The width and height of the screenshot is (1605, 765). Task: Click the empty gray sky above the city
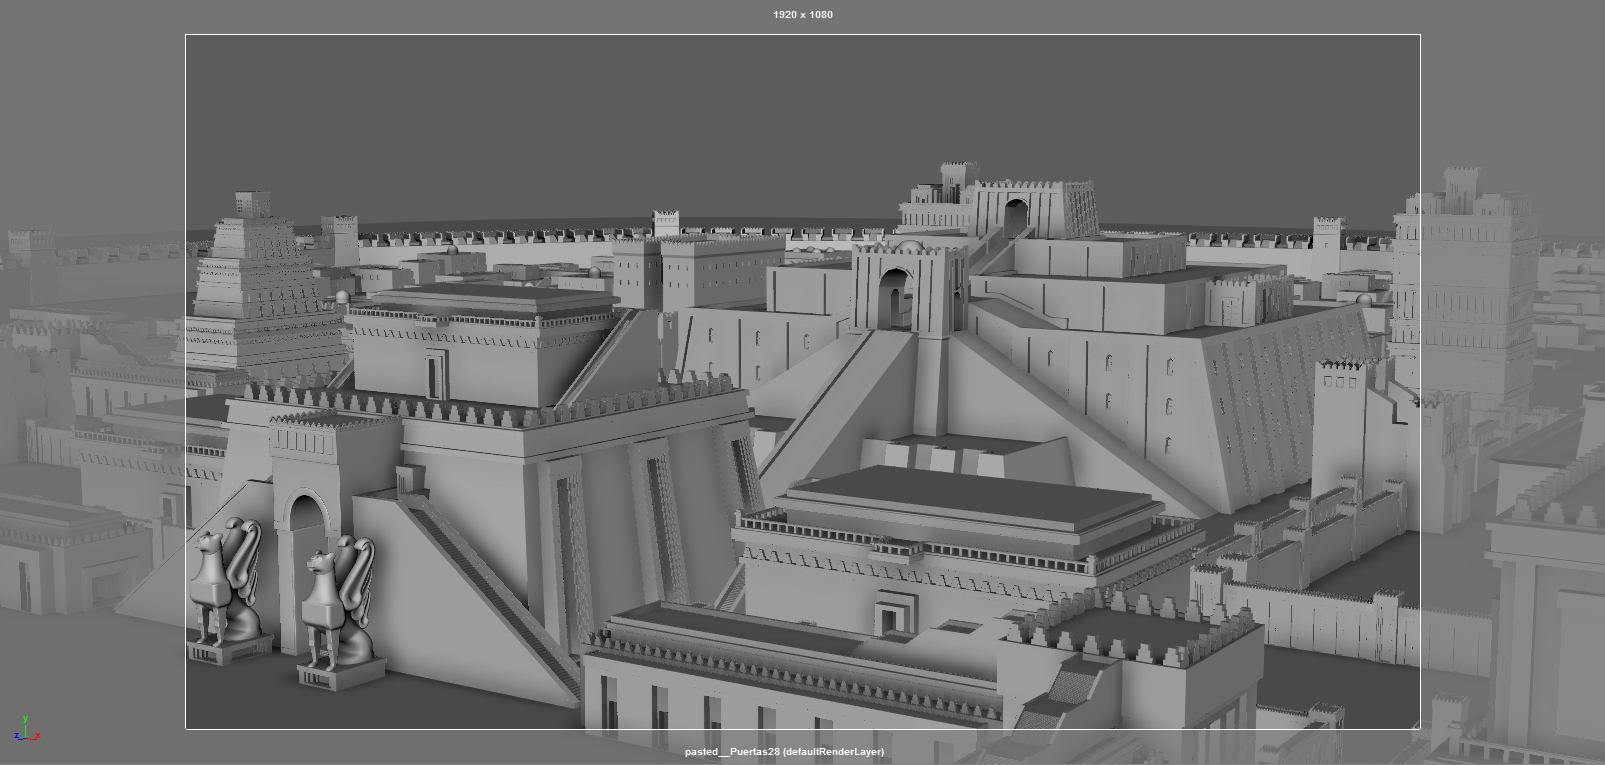[700, 120]
